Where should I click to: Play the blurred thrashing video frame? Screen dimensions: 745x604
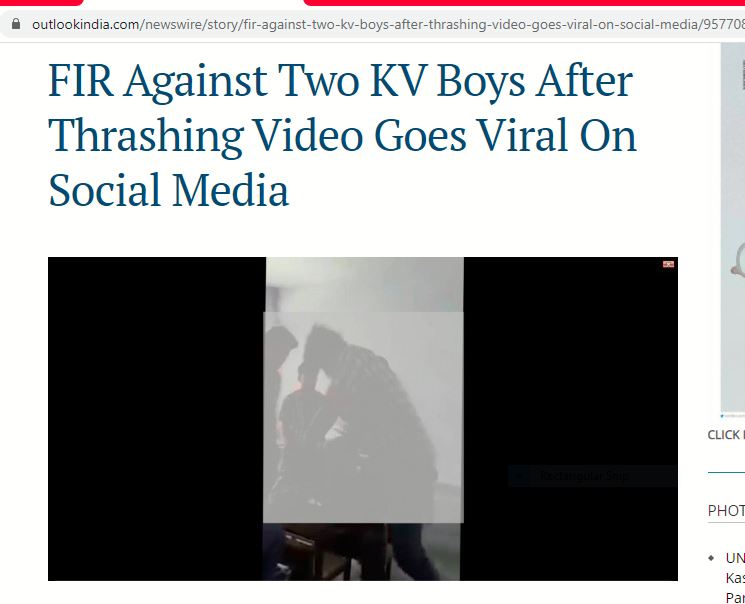click(363, 418)
